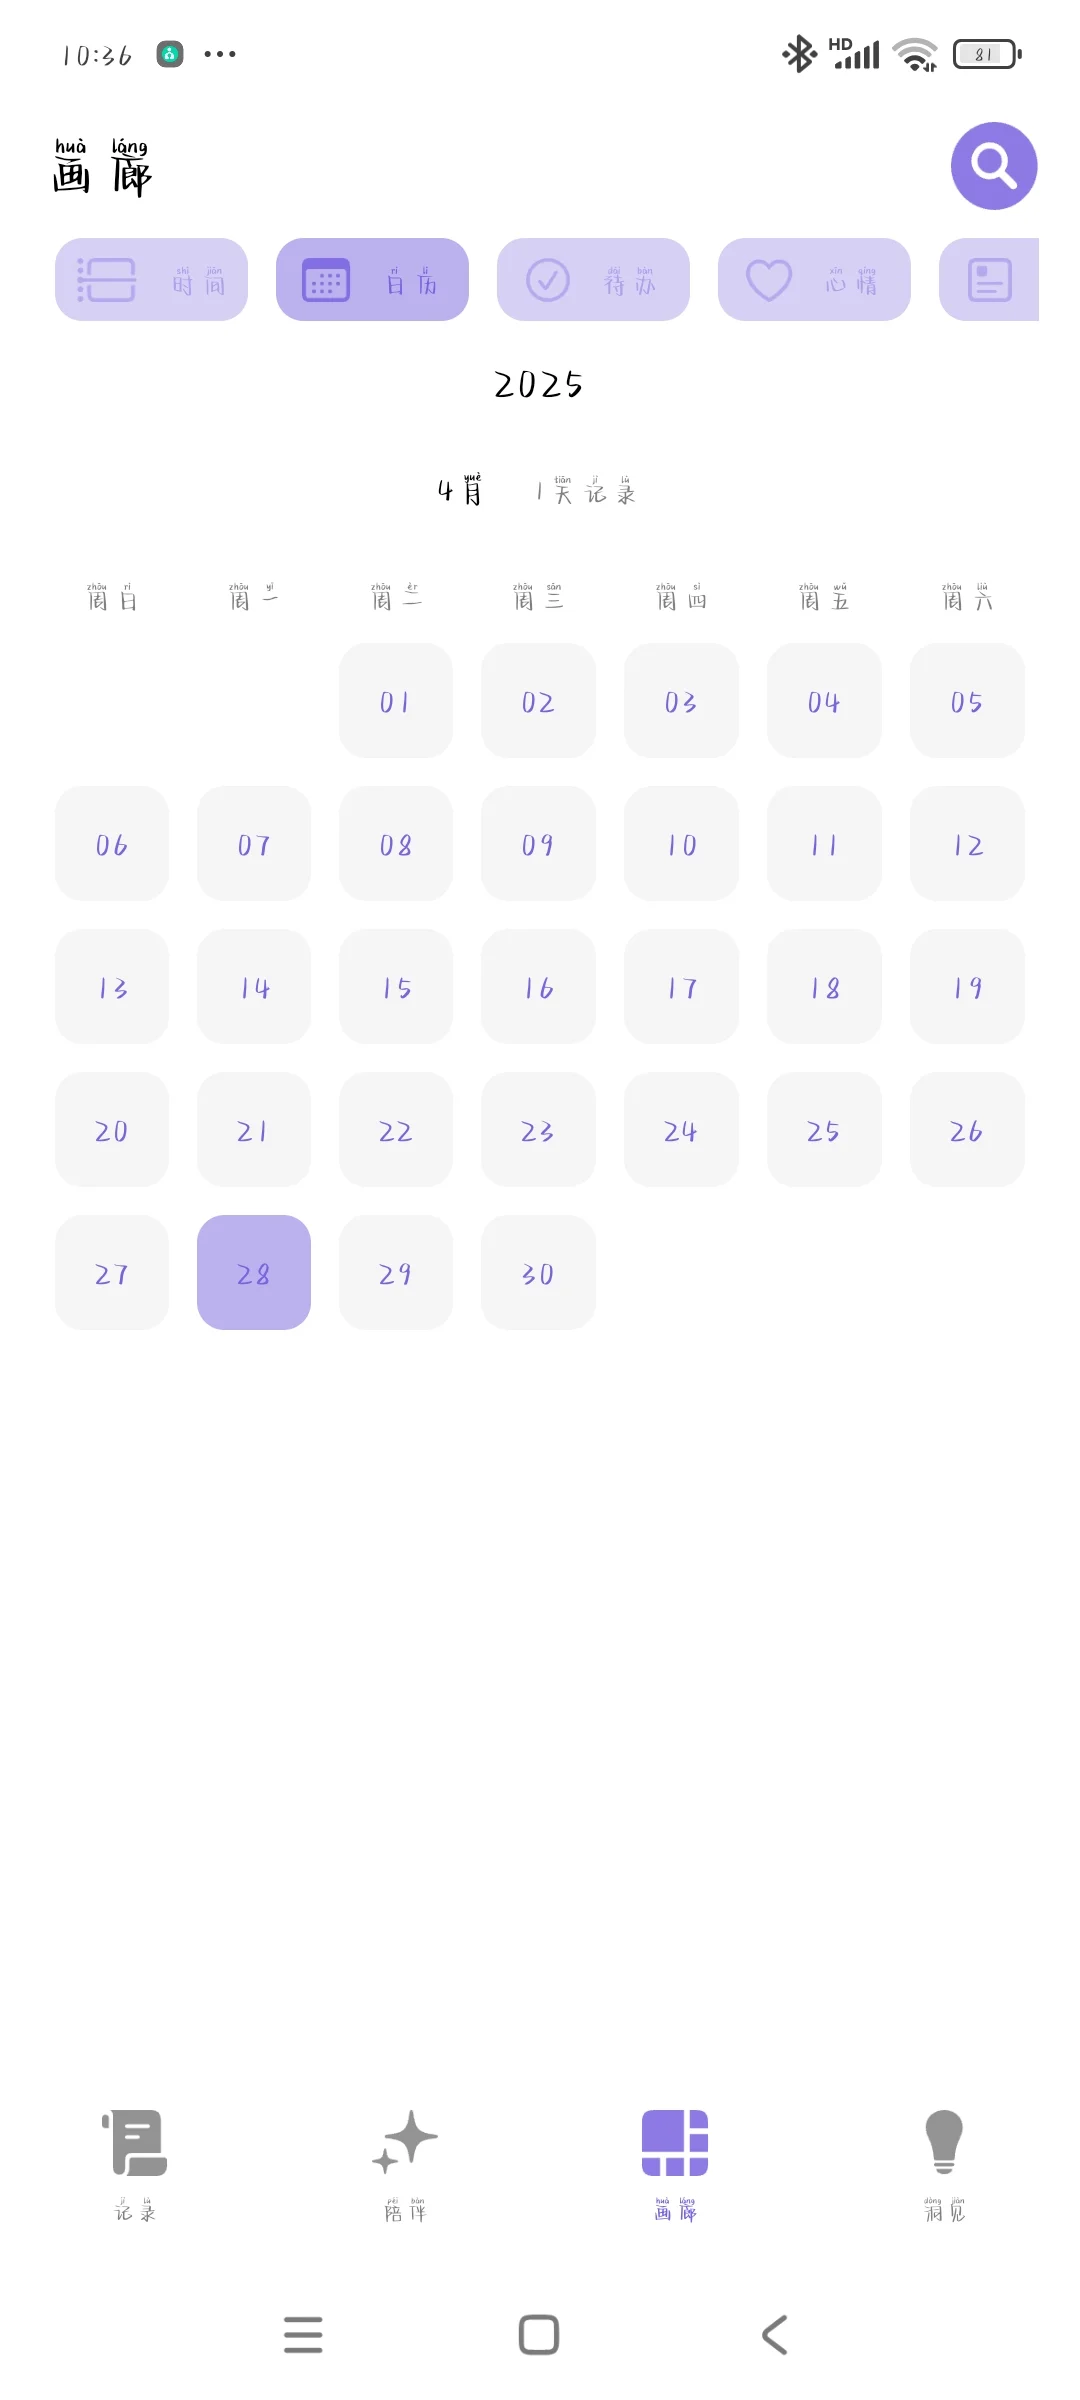Click the 4月 month label

[x=460, y=490]
